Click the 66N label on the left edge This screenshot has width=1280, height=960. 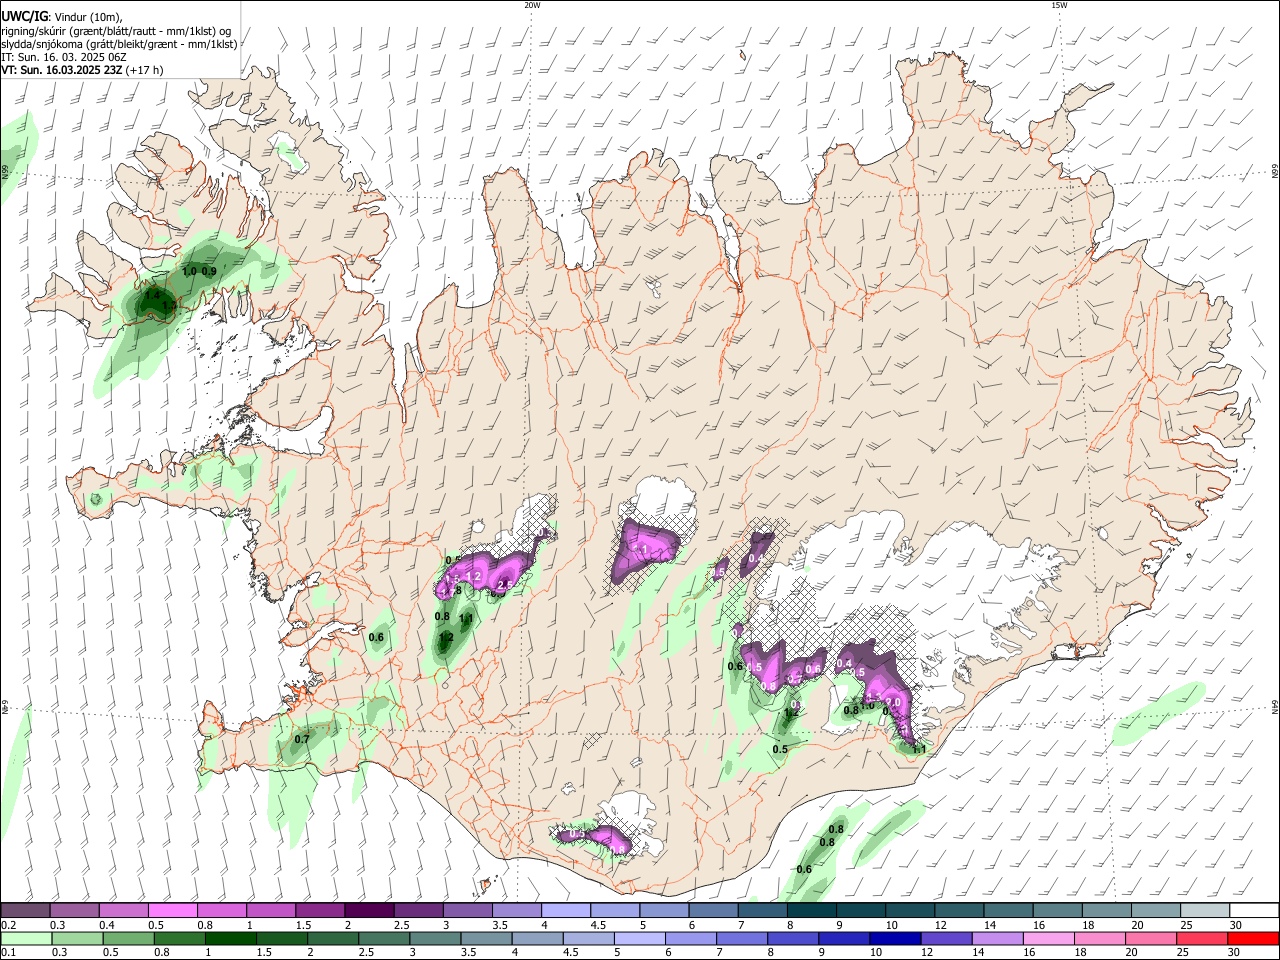5,173
